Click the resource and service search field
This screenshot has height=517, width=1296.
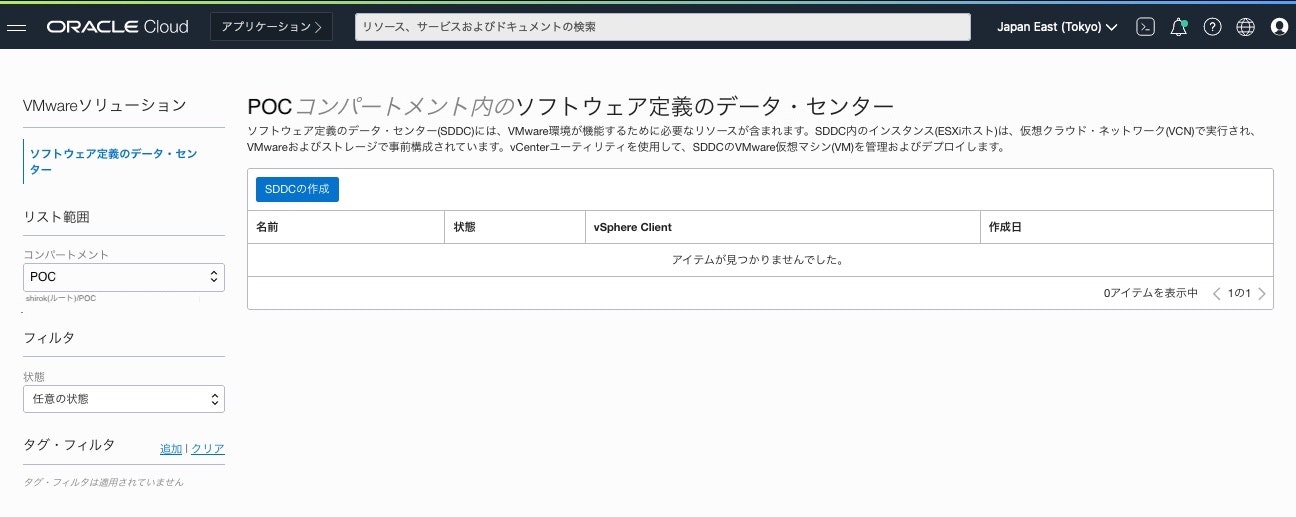pyautogui.click(x=663, y=27)
